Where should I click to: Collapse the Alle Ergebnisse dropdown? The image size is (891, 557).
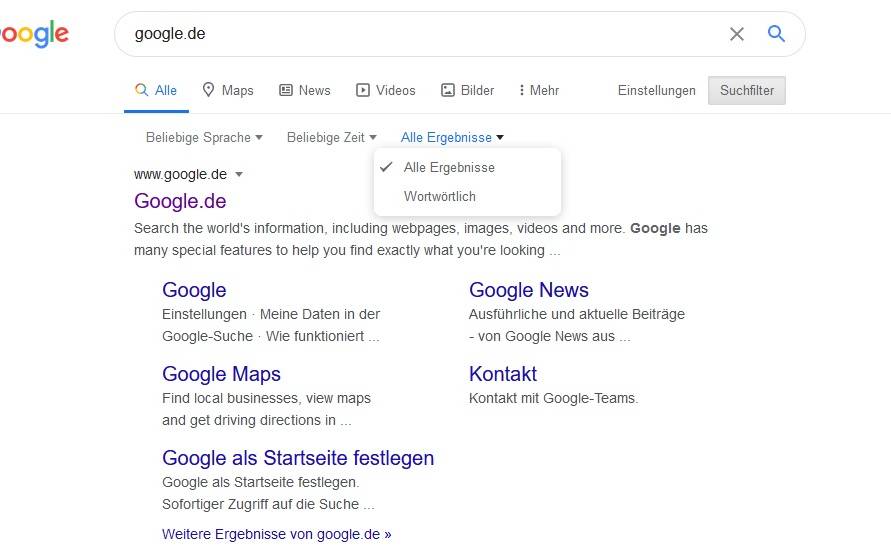tap(452, 137)
